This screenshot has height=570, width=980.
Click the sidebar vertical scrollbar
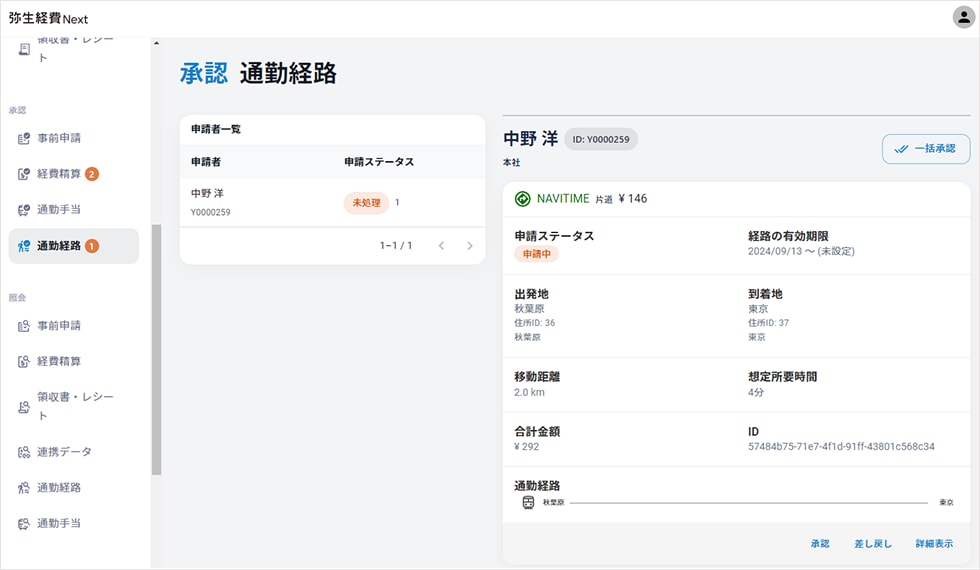[156, 350]
